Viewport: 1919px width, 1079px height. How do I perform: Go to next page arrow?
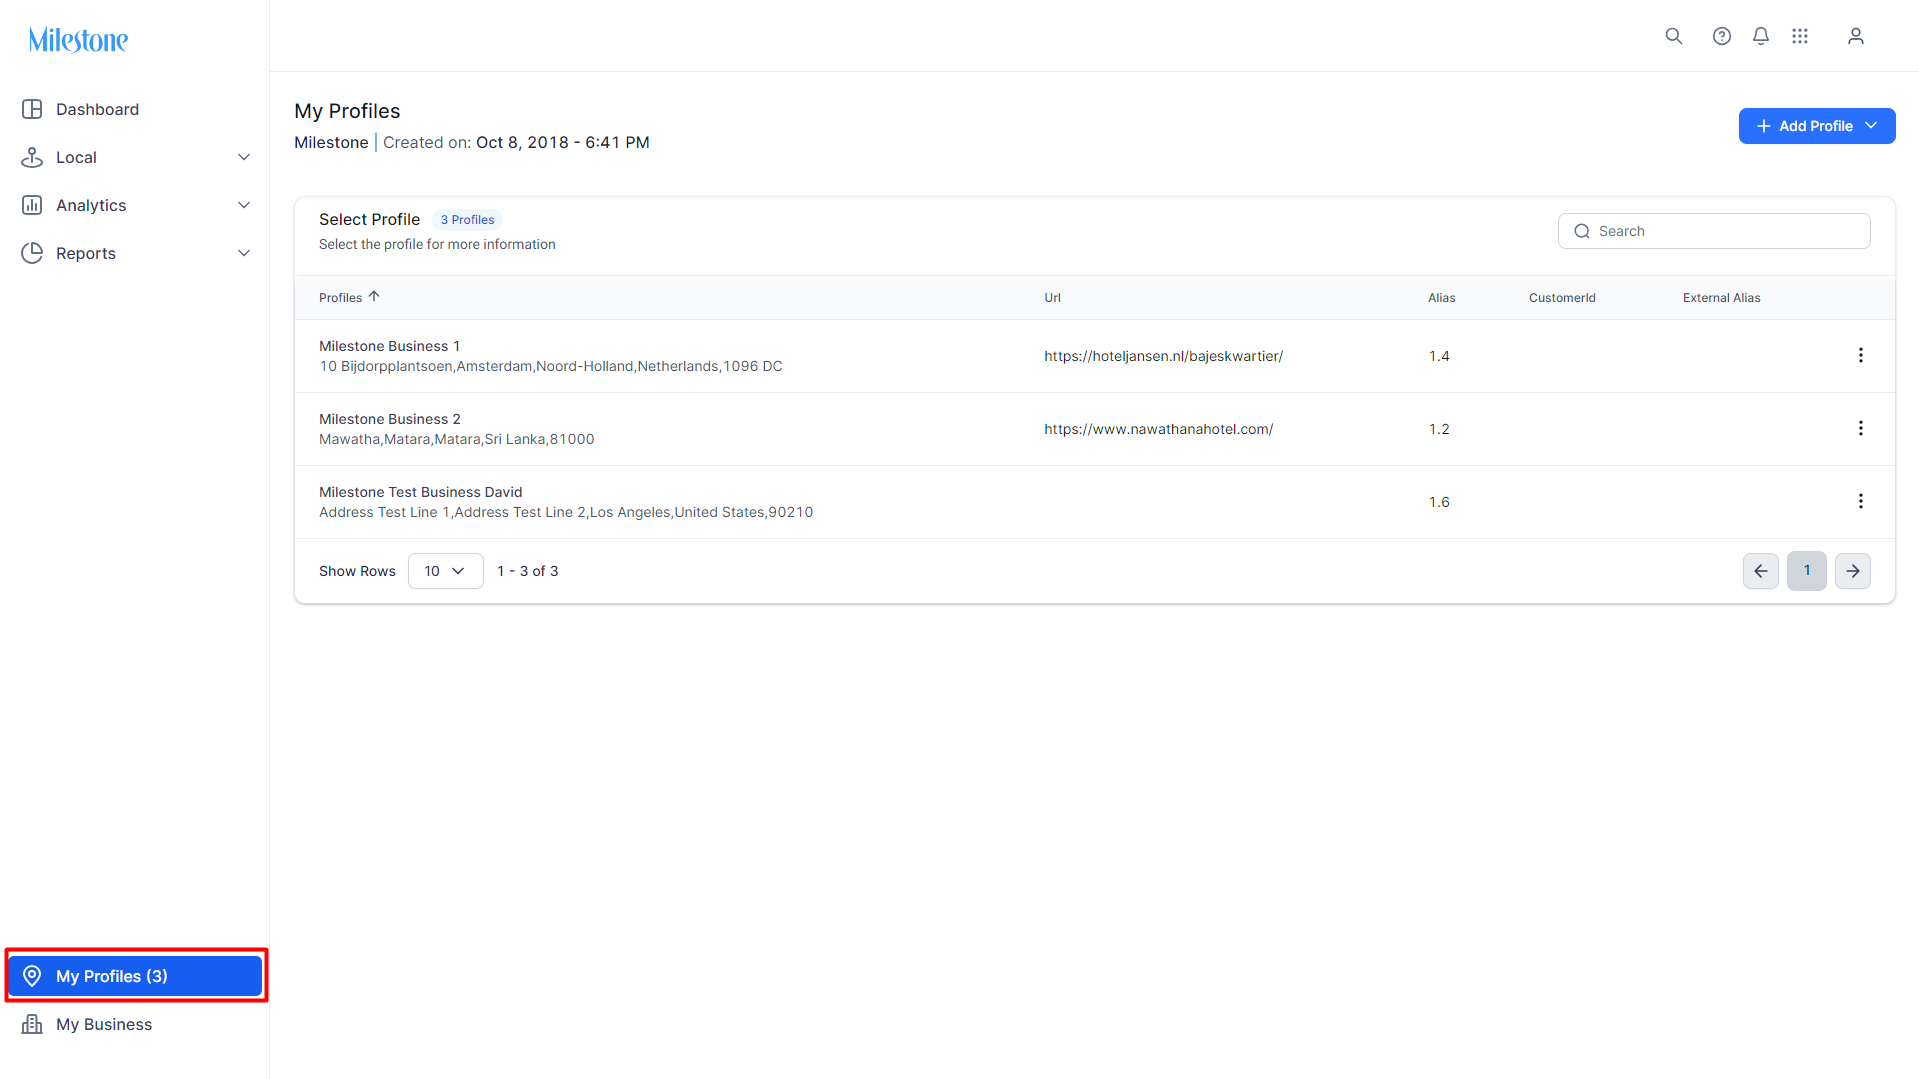click(1853, 571)
